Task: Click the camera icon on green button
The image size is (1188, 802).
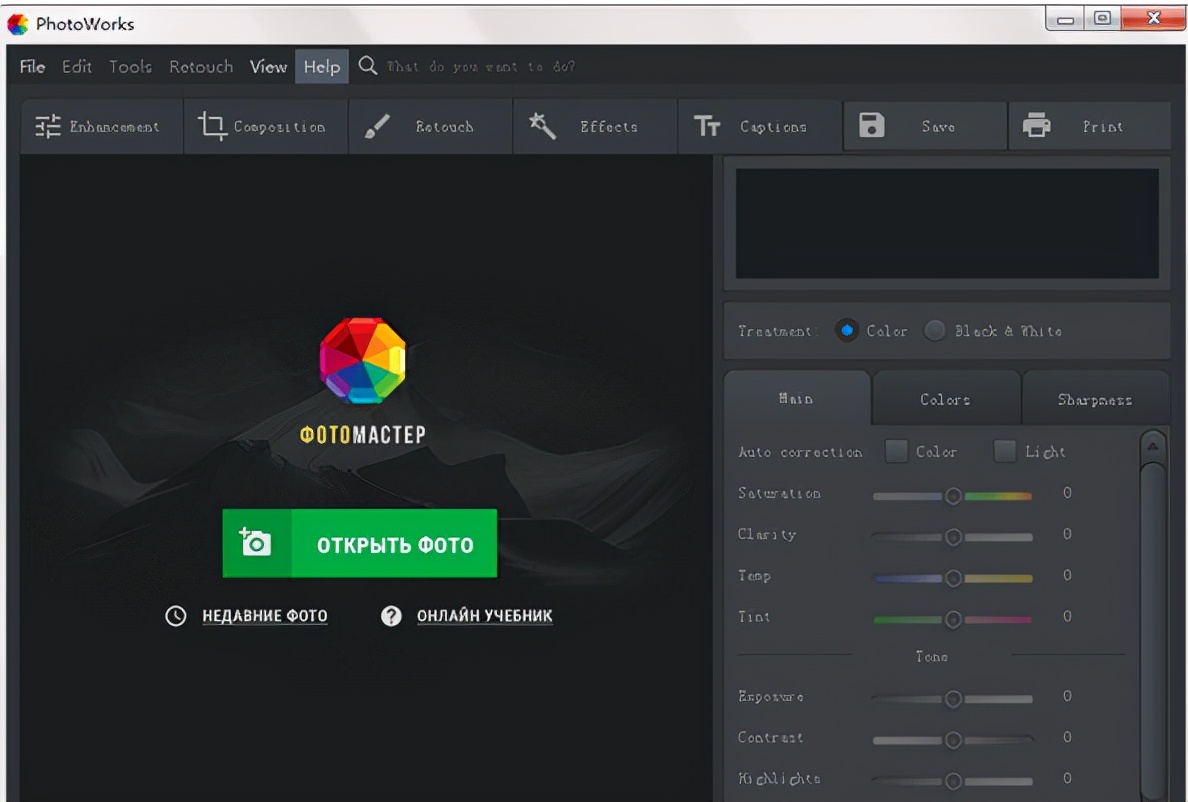Action: [x=255, y=542]
